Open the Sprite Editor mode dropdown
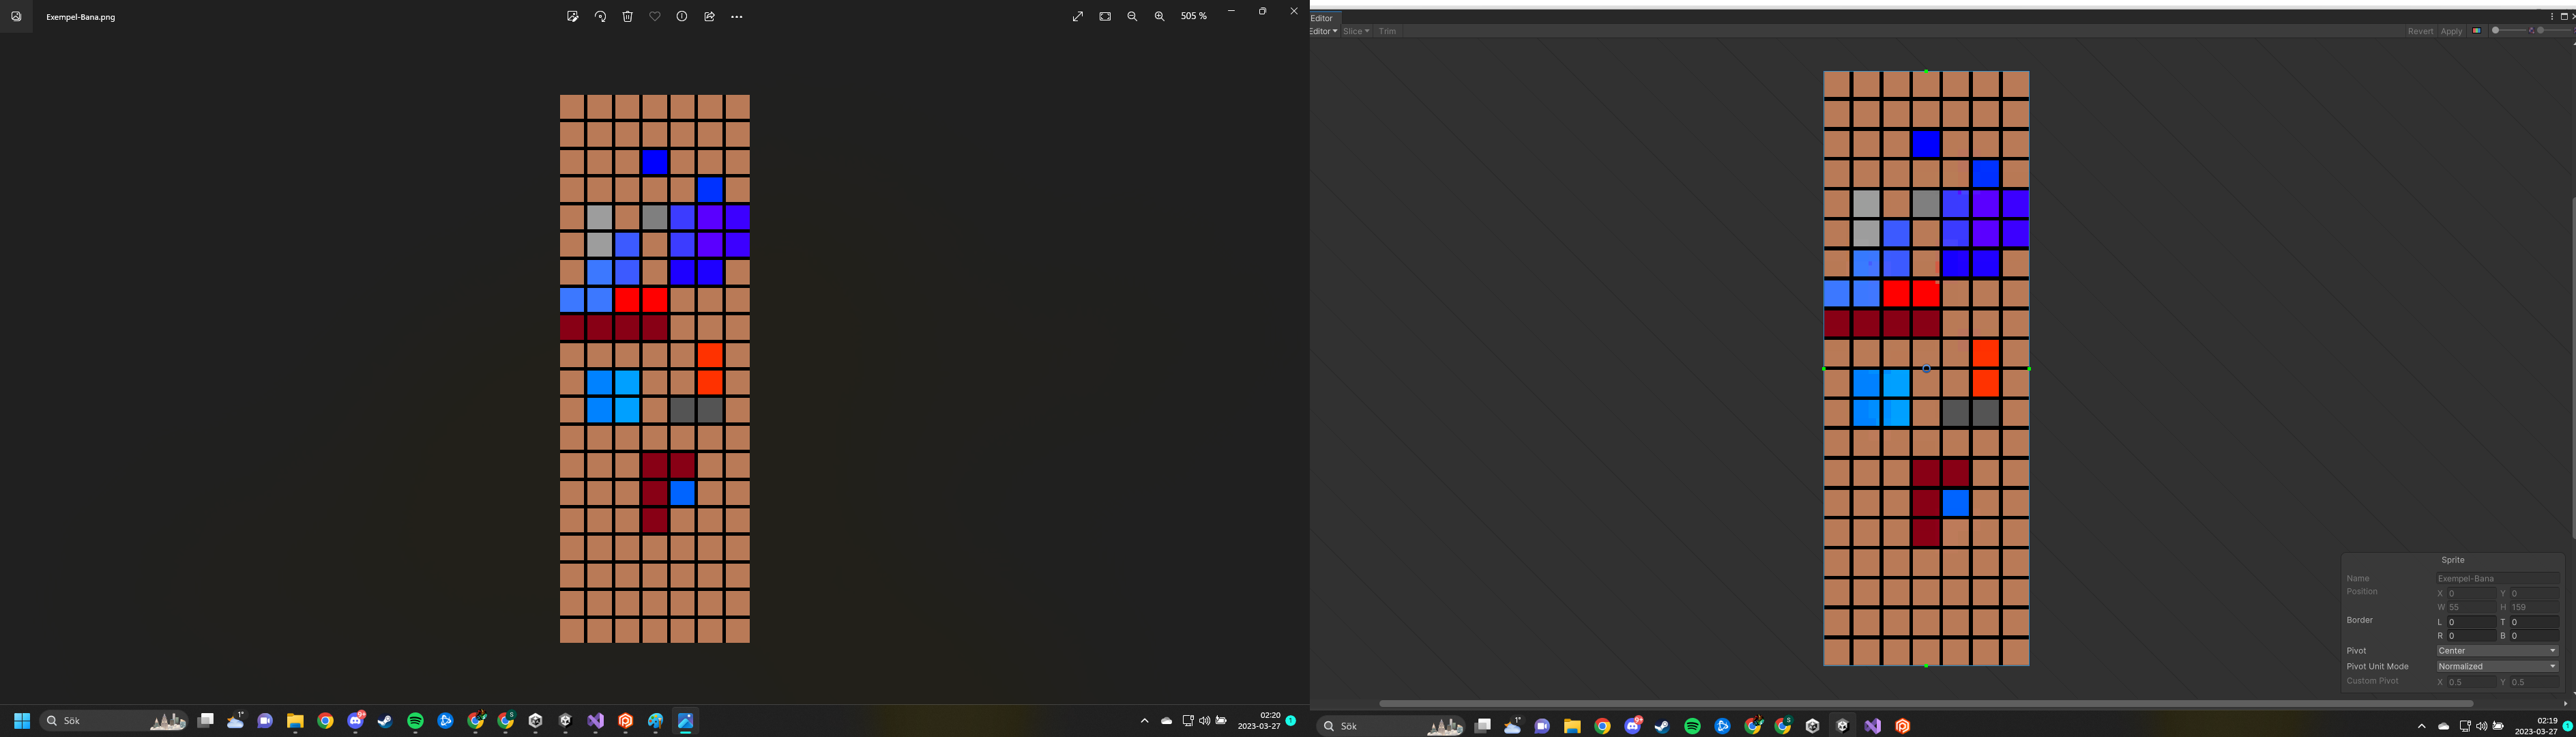Viewport: 2576px width, 737px height. coord(1323,31)
